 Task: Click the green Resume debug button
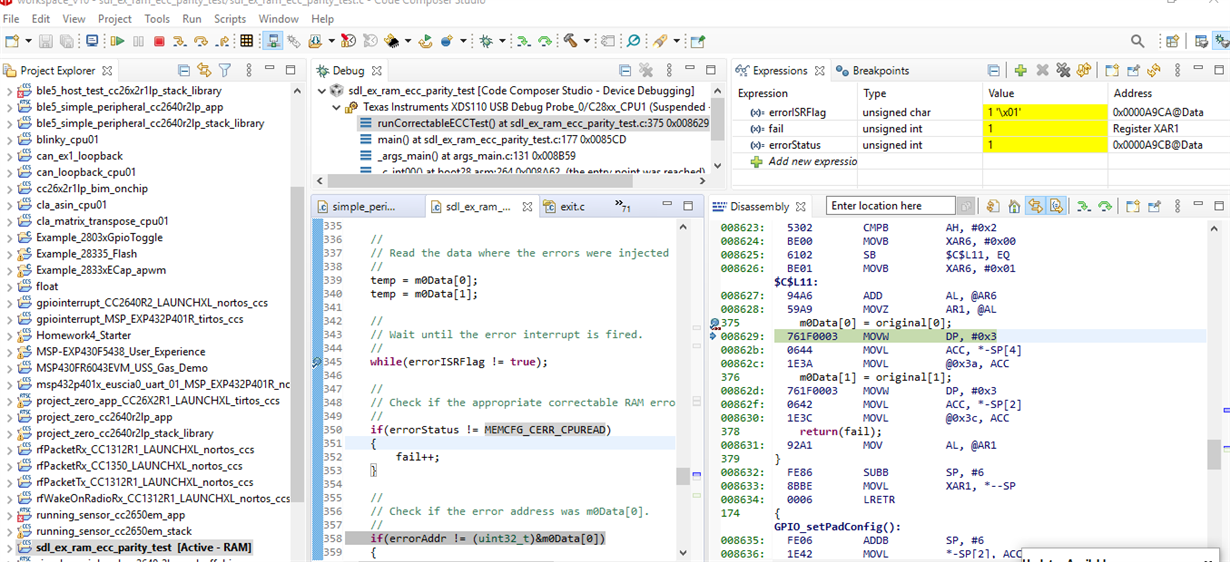117,41
